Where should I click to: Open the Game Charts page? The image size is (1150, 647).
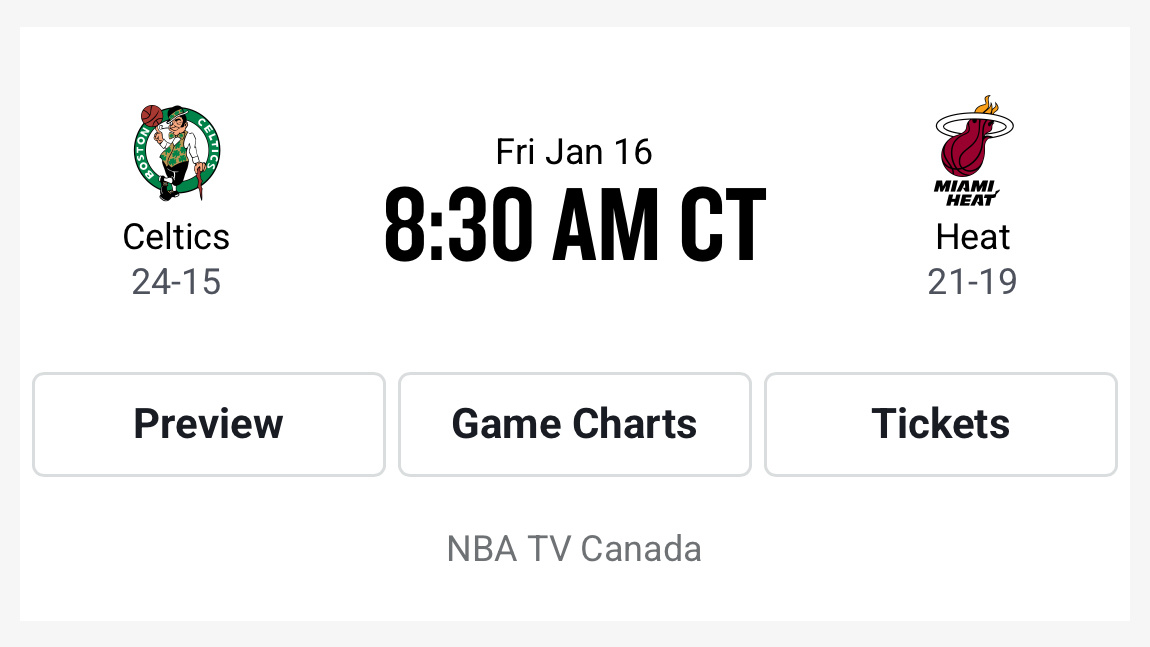[x=574, y=424]
